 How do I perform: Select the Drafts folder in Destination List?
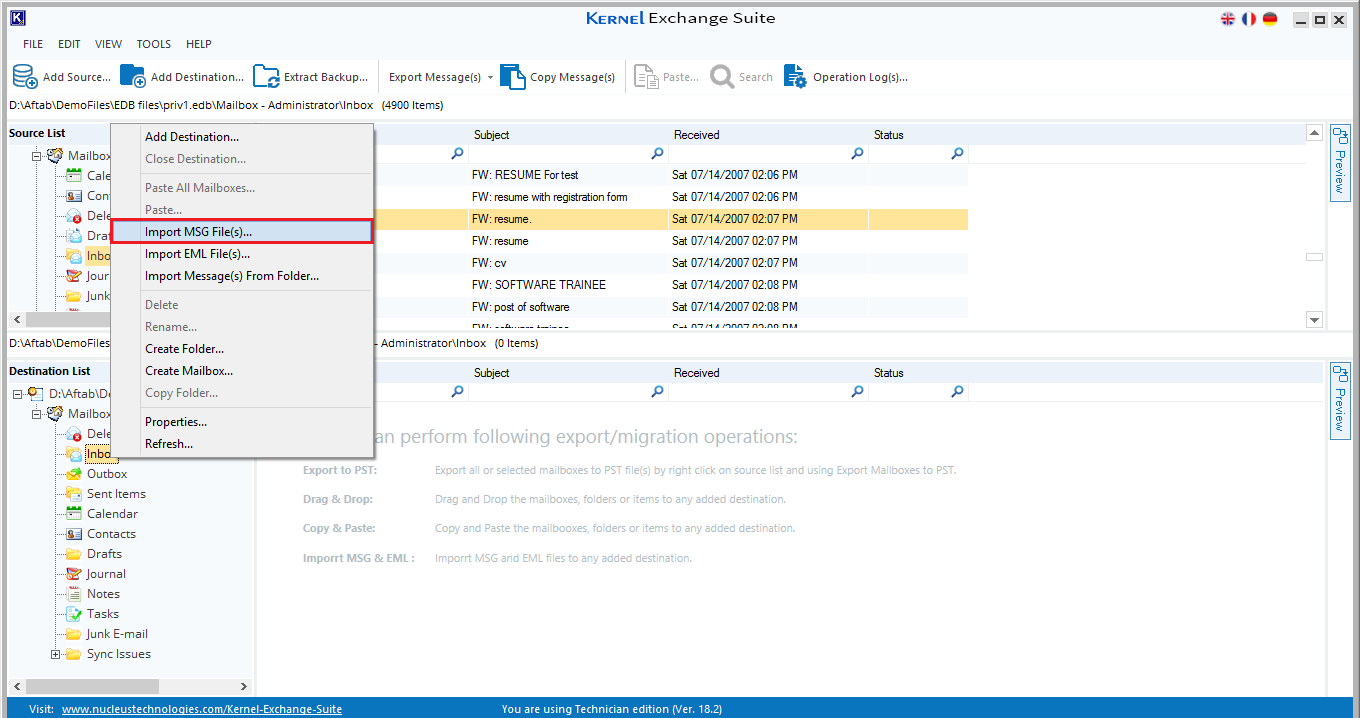click(x=104, y=554)
